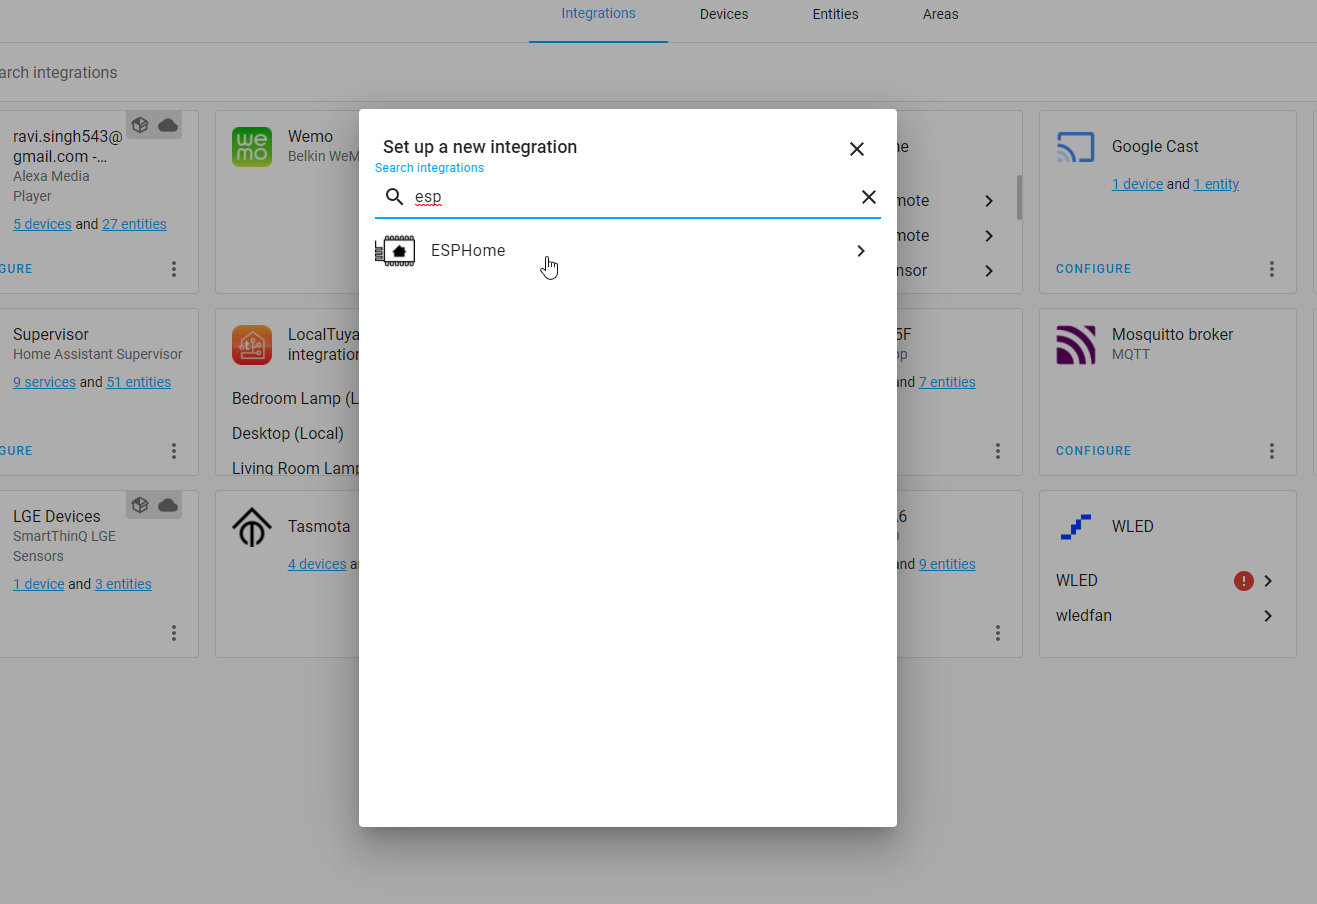Click Configure on Google Cast card
1317x904 pixels.
point(1093,269)
